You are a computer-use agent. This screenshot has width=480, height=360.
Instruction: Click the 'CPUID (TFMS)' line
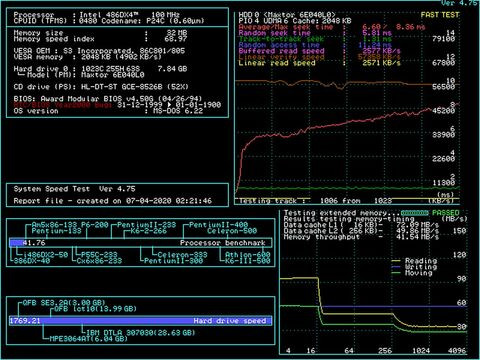109,21
